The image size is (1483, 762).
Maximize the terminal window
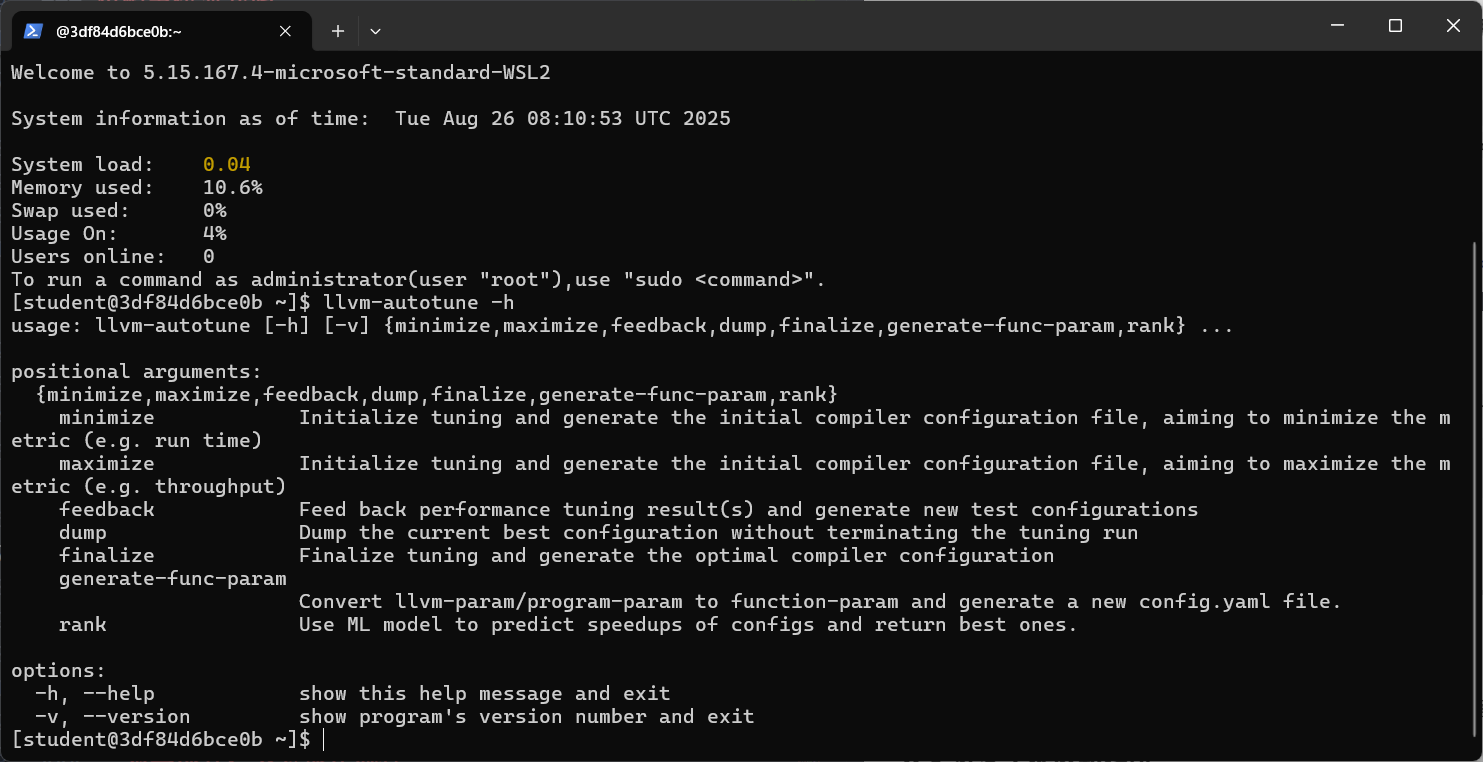tap(1395, 26)
